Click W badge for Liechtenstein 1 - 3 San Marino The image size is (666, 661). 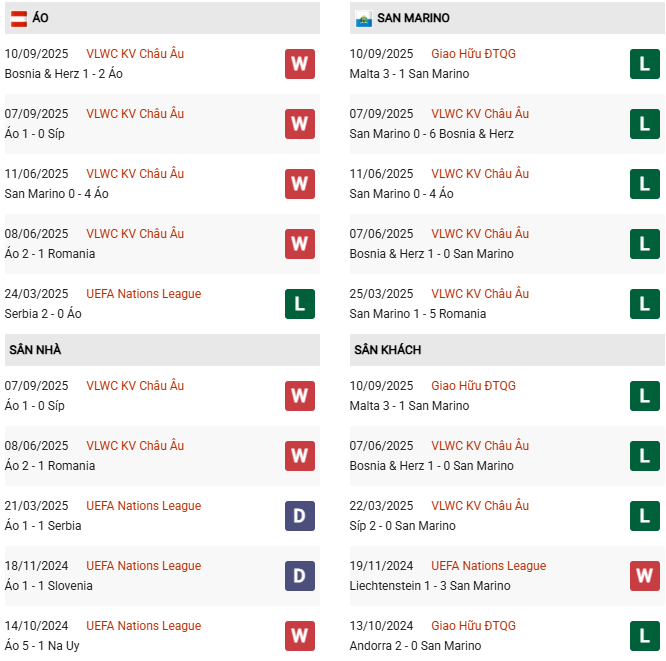coord(645,576)
